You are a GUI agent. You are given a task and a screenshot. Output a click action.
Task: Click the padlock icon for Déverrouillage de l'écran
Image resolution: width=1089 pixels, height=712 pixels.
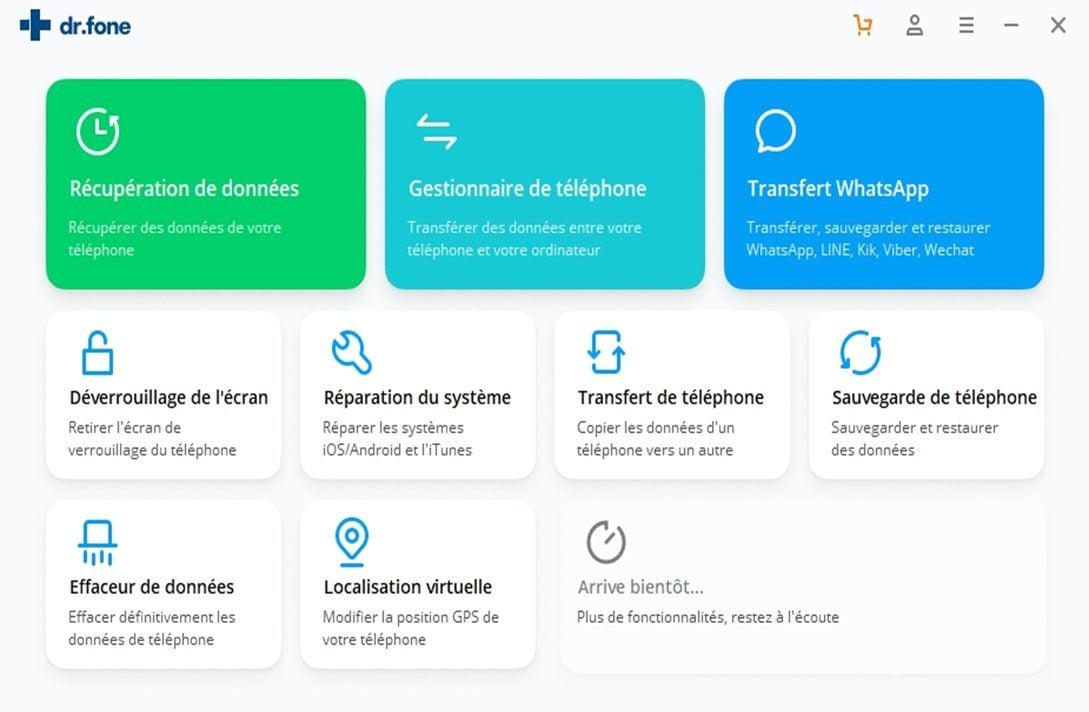pos(97,353)
